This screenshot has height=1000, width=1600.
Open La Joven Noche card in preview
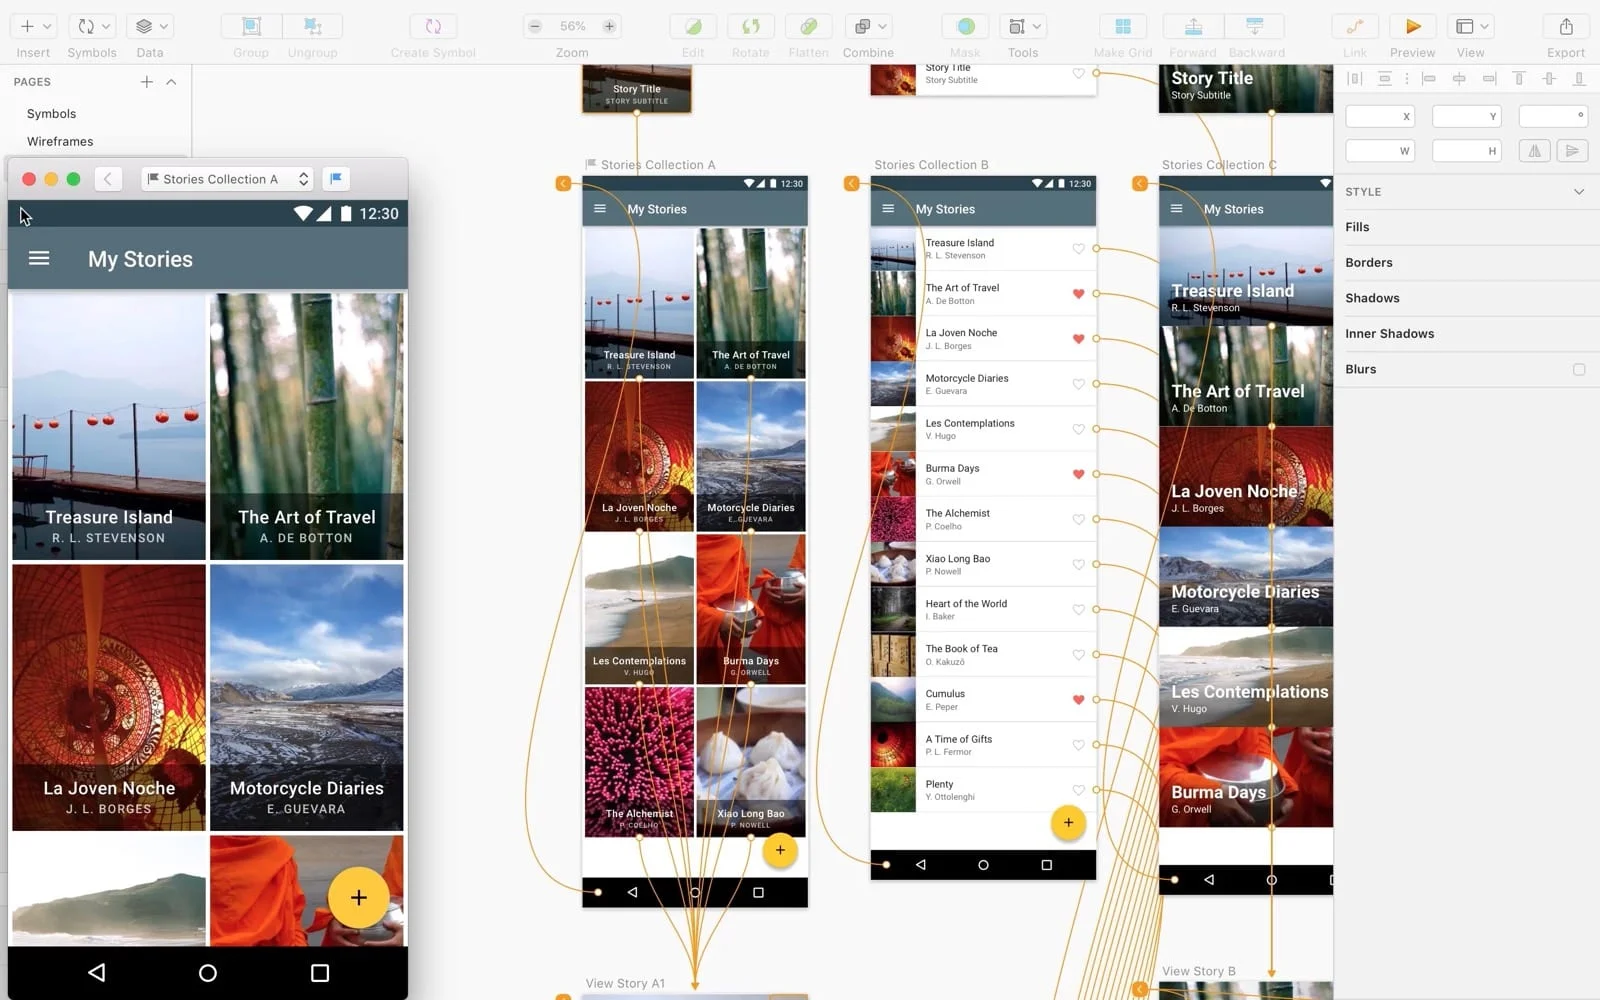[x=109, y=698]
